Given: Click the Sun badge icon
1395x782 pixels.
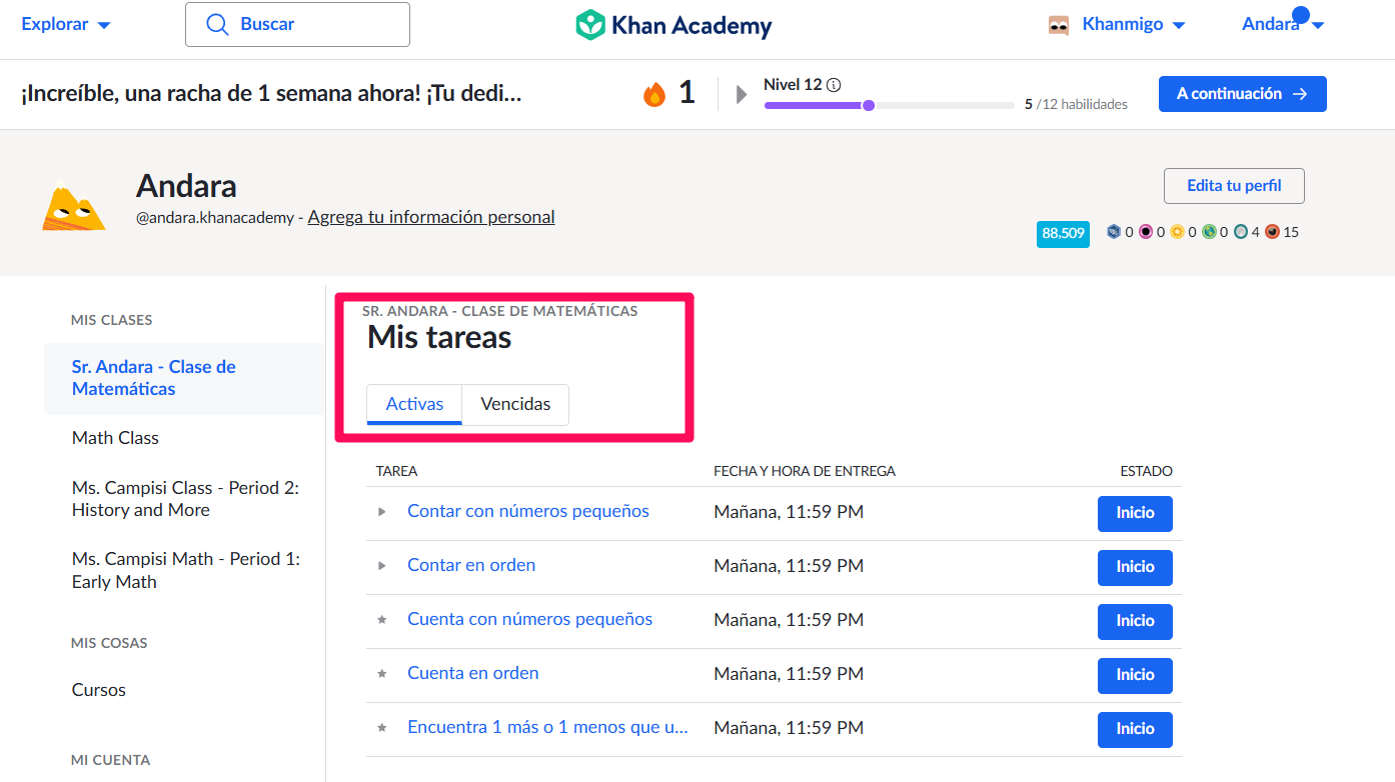Looking at the screenshot, I should (x=1177, y=232).
